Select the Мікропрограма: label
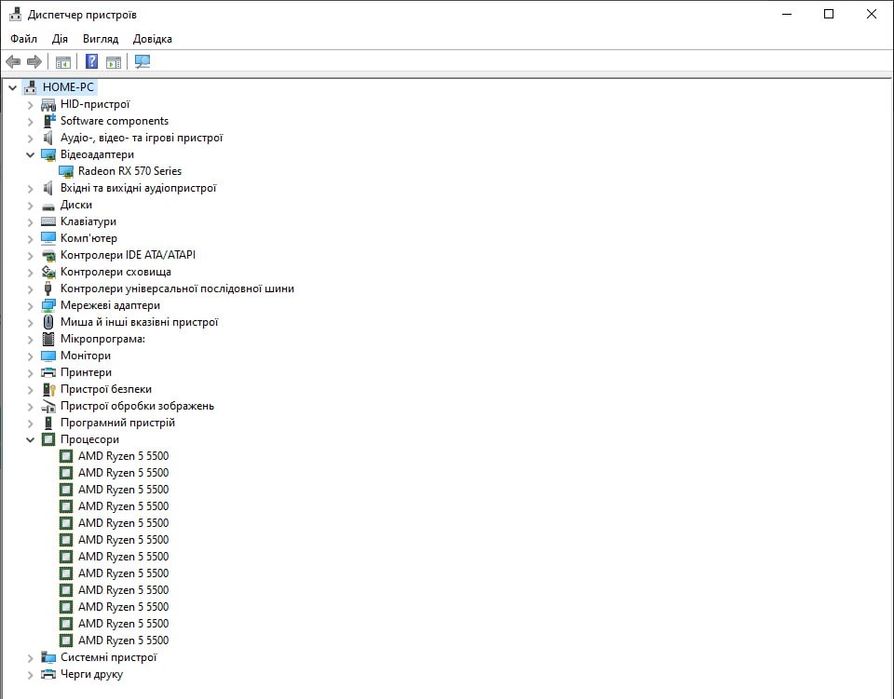Image resolution: width=894 pixels, height=699 pixels. pos(103,339)
